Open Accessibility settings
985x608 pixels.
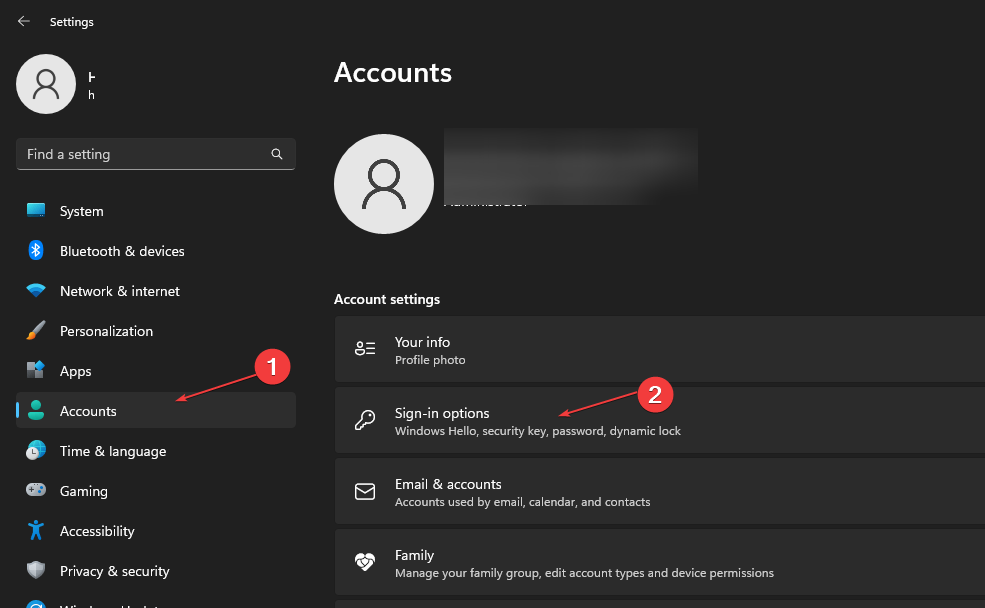[156, 531]
